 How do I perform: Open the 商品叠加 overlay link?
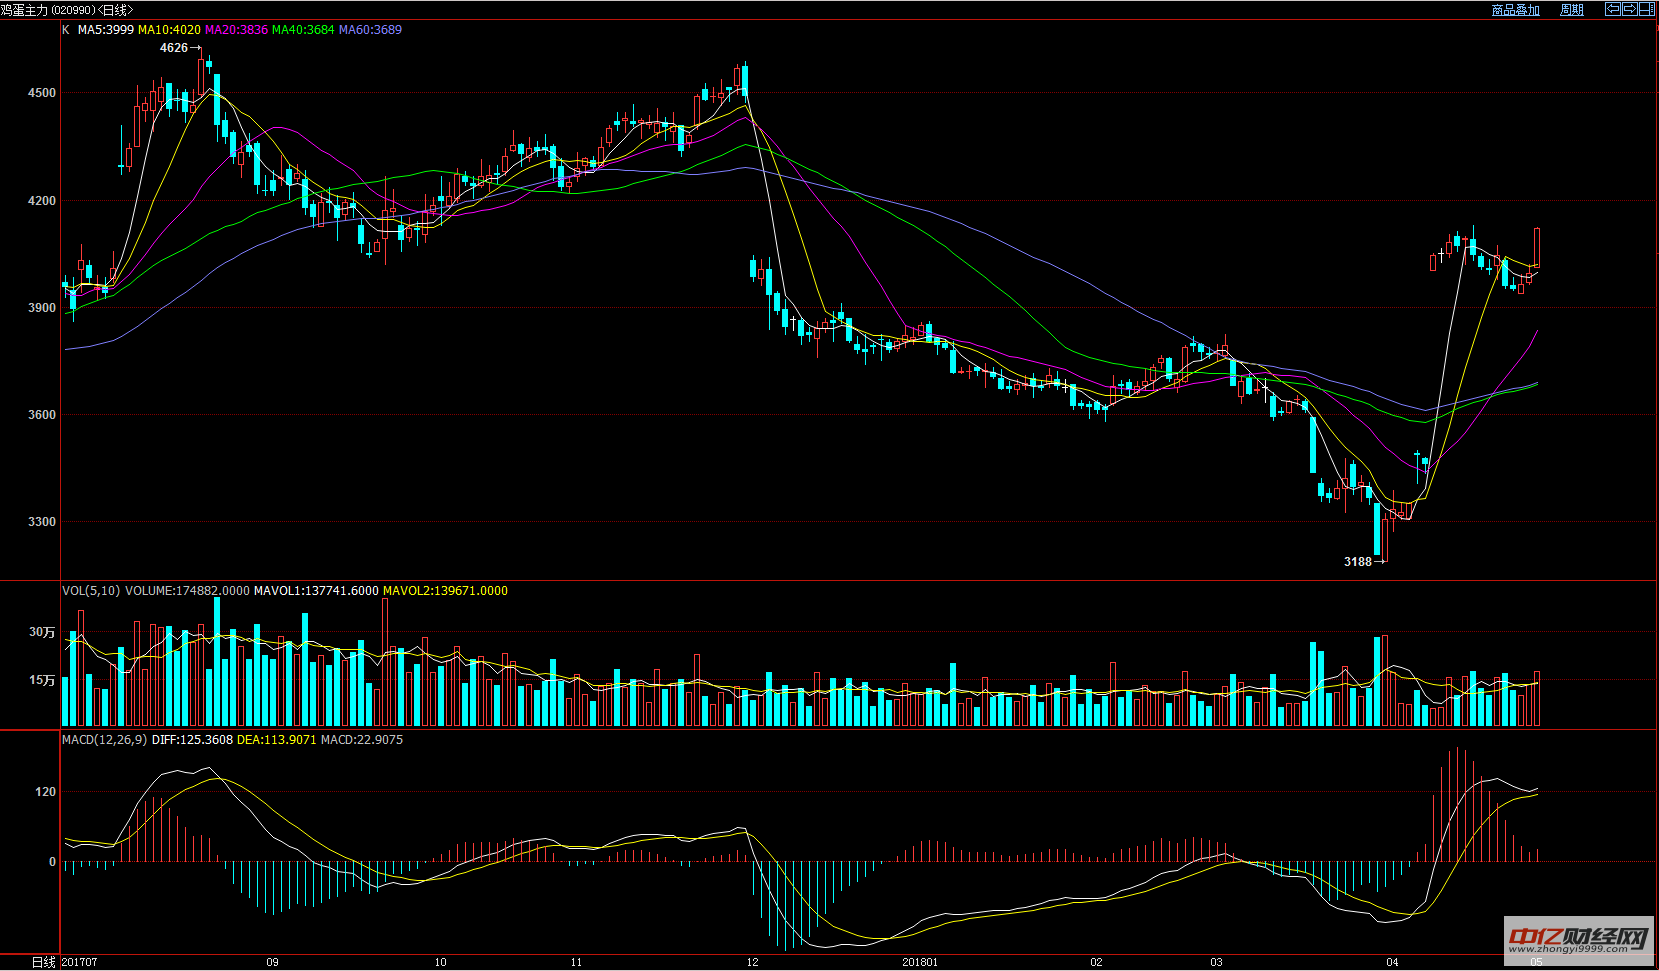1515,10
